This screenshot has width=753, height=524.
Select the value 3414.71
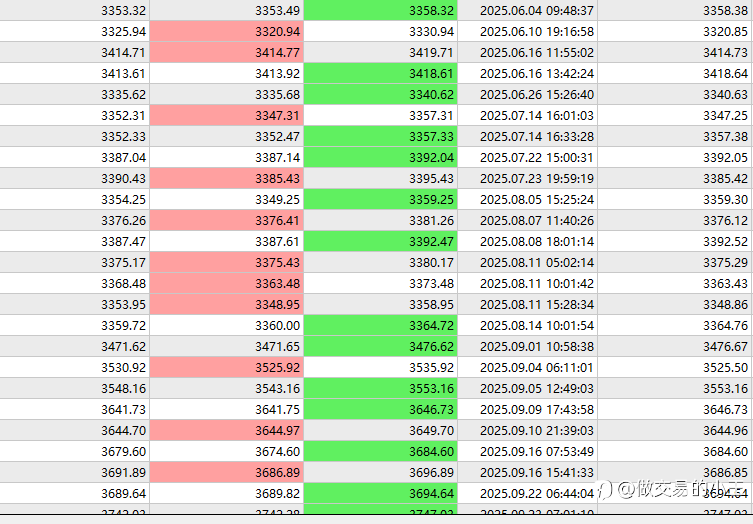pyautogui.click(x=123, y=52)
